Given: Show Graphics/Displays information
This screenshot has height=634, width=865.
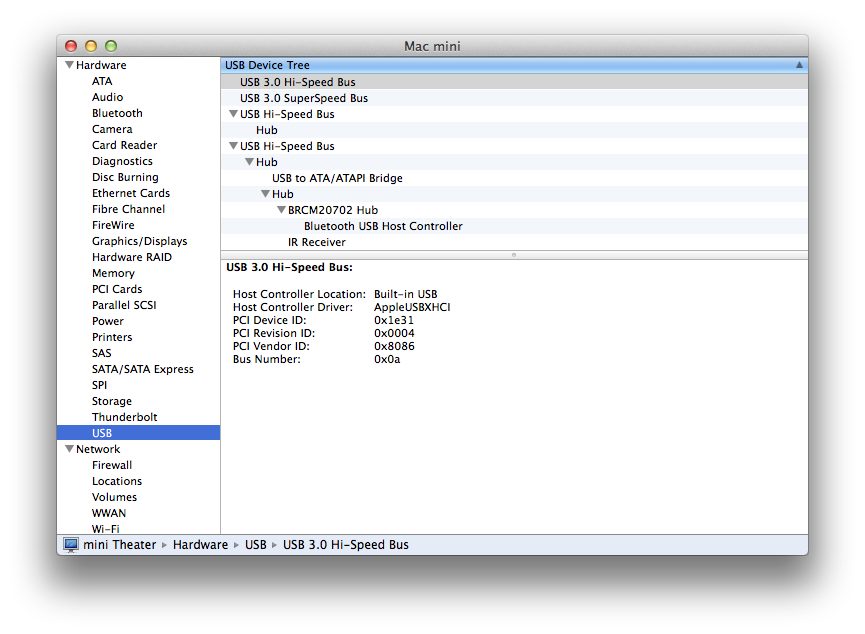Looking at the screenshot, I should point(140,241).
